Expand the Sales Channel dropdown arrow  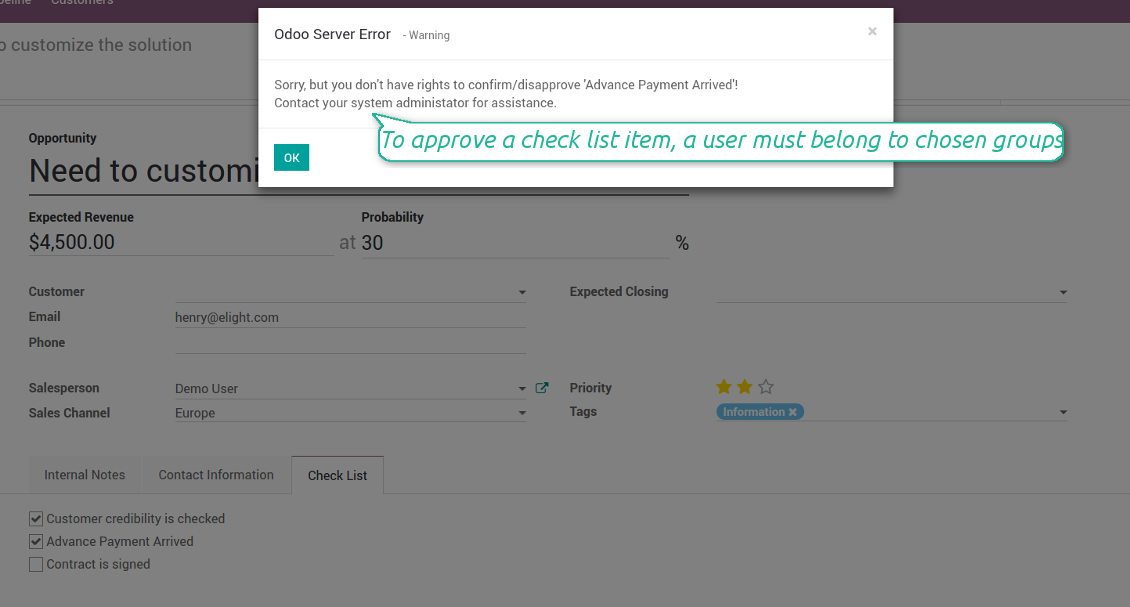(x=522, y=413)
